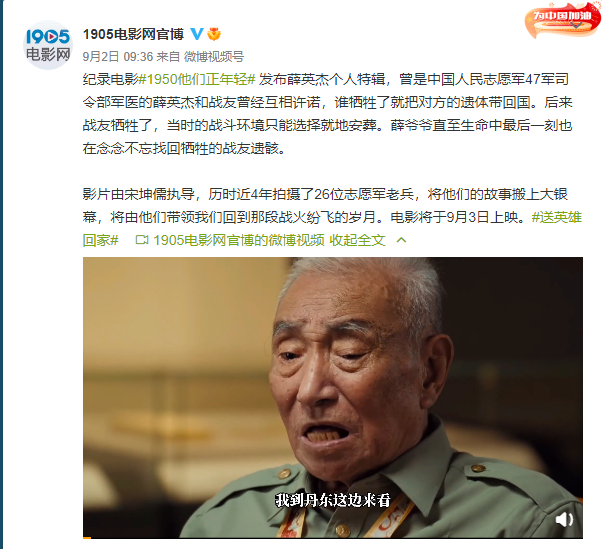Click the orange video progress bar
Screen dimensions: 602x549
[87, 537]
